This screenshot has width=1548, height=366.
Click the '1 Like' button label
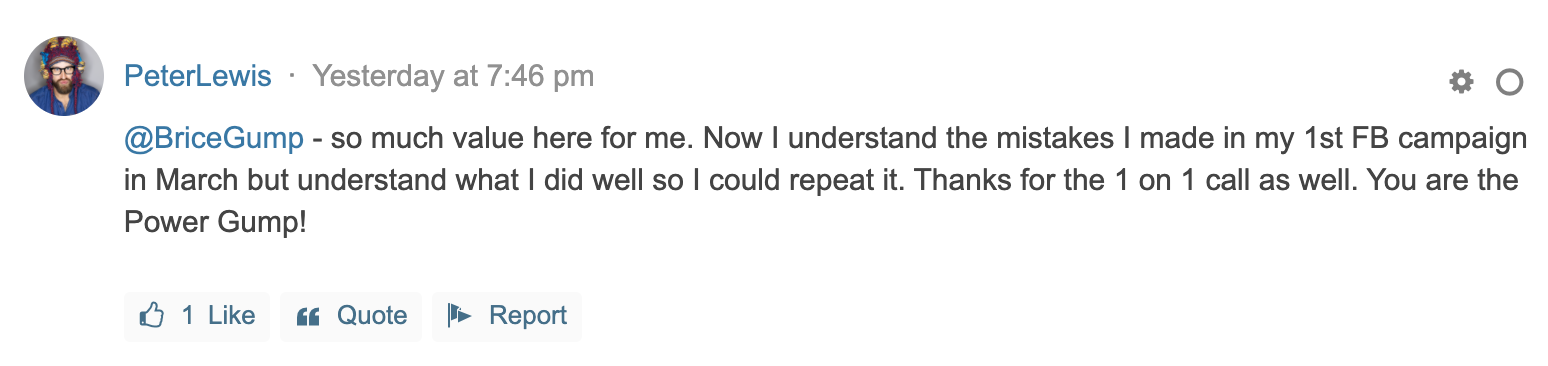point(218,316)
